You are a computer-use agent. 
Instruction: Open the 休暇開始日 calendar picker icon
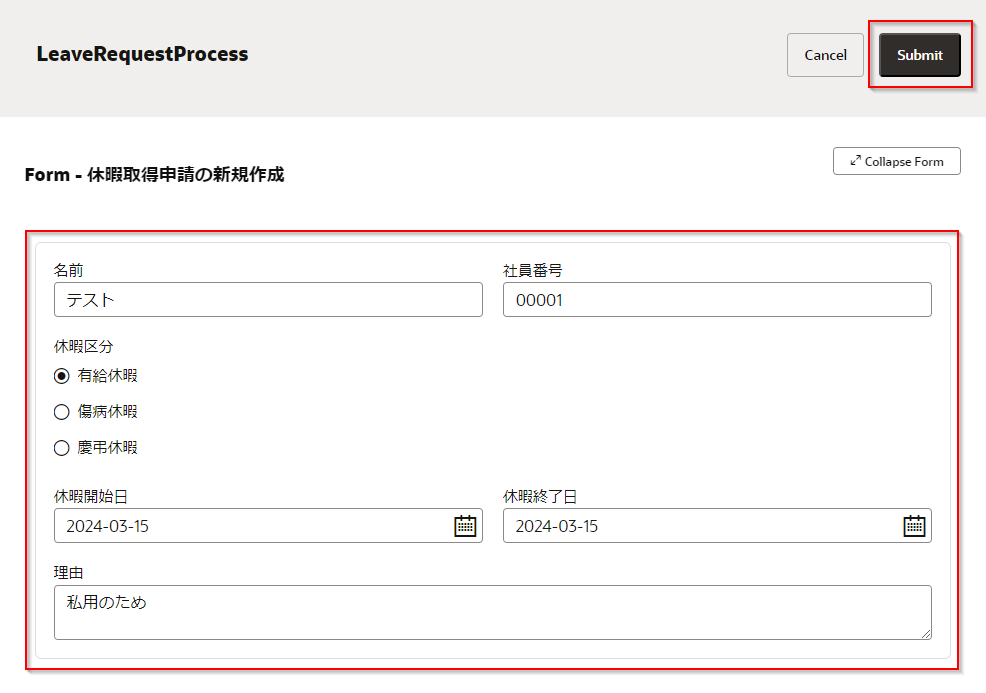click(465, 526)
